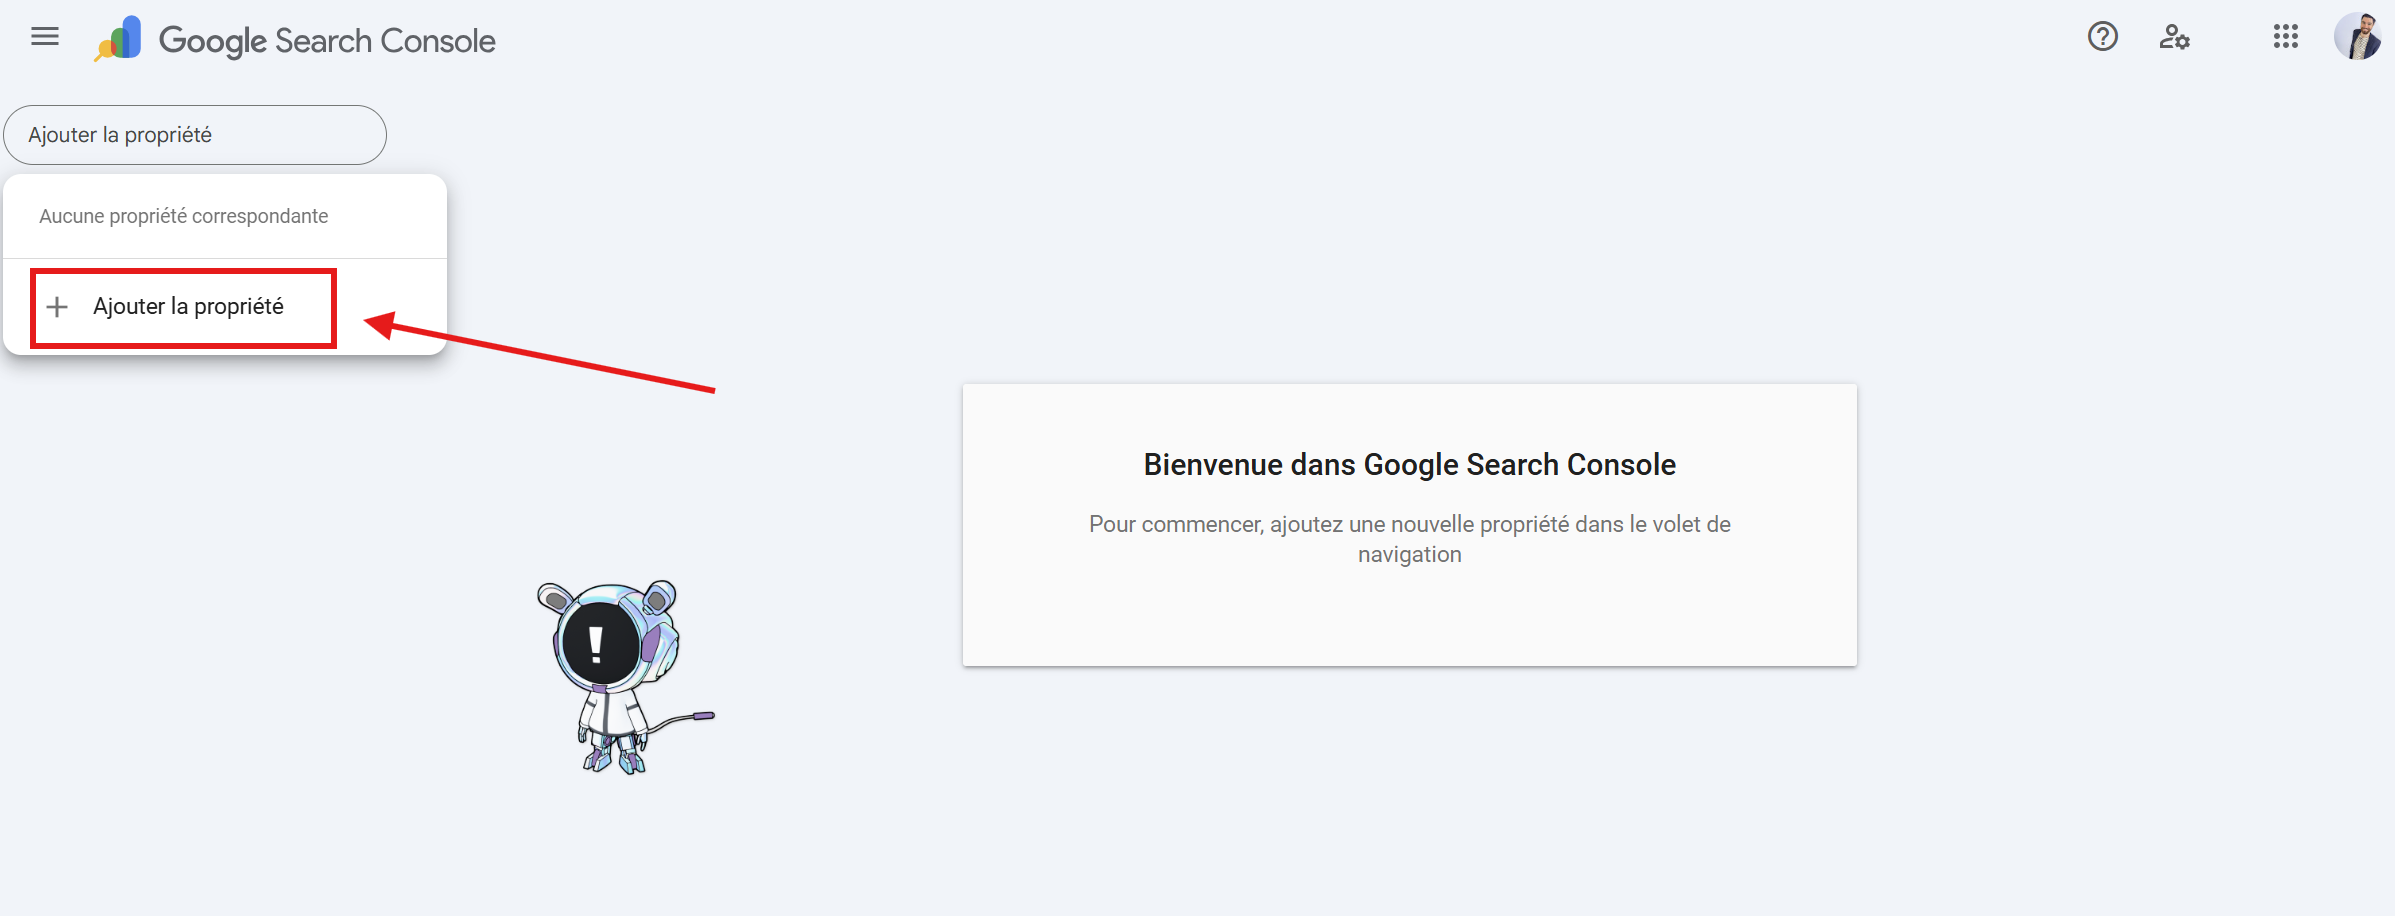Click the exclamation mark on the mascot helmet
2395x916 pixels.
click(596, 645)
